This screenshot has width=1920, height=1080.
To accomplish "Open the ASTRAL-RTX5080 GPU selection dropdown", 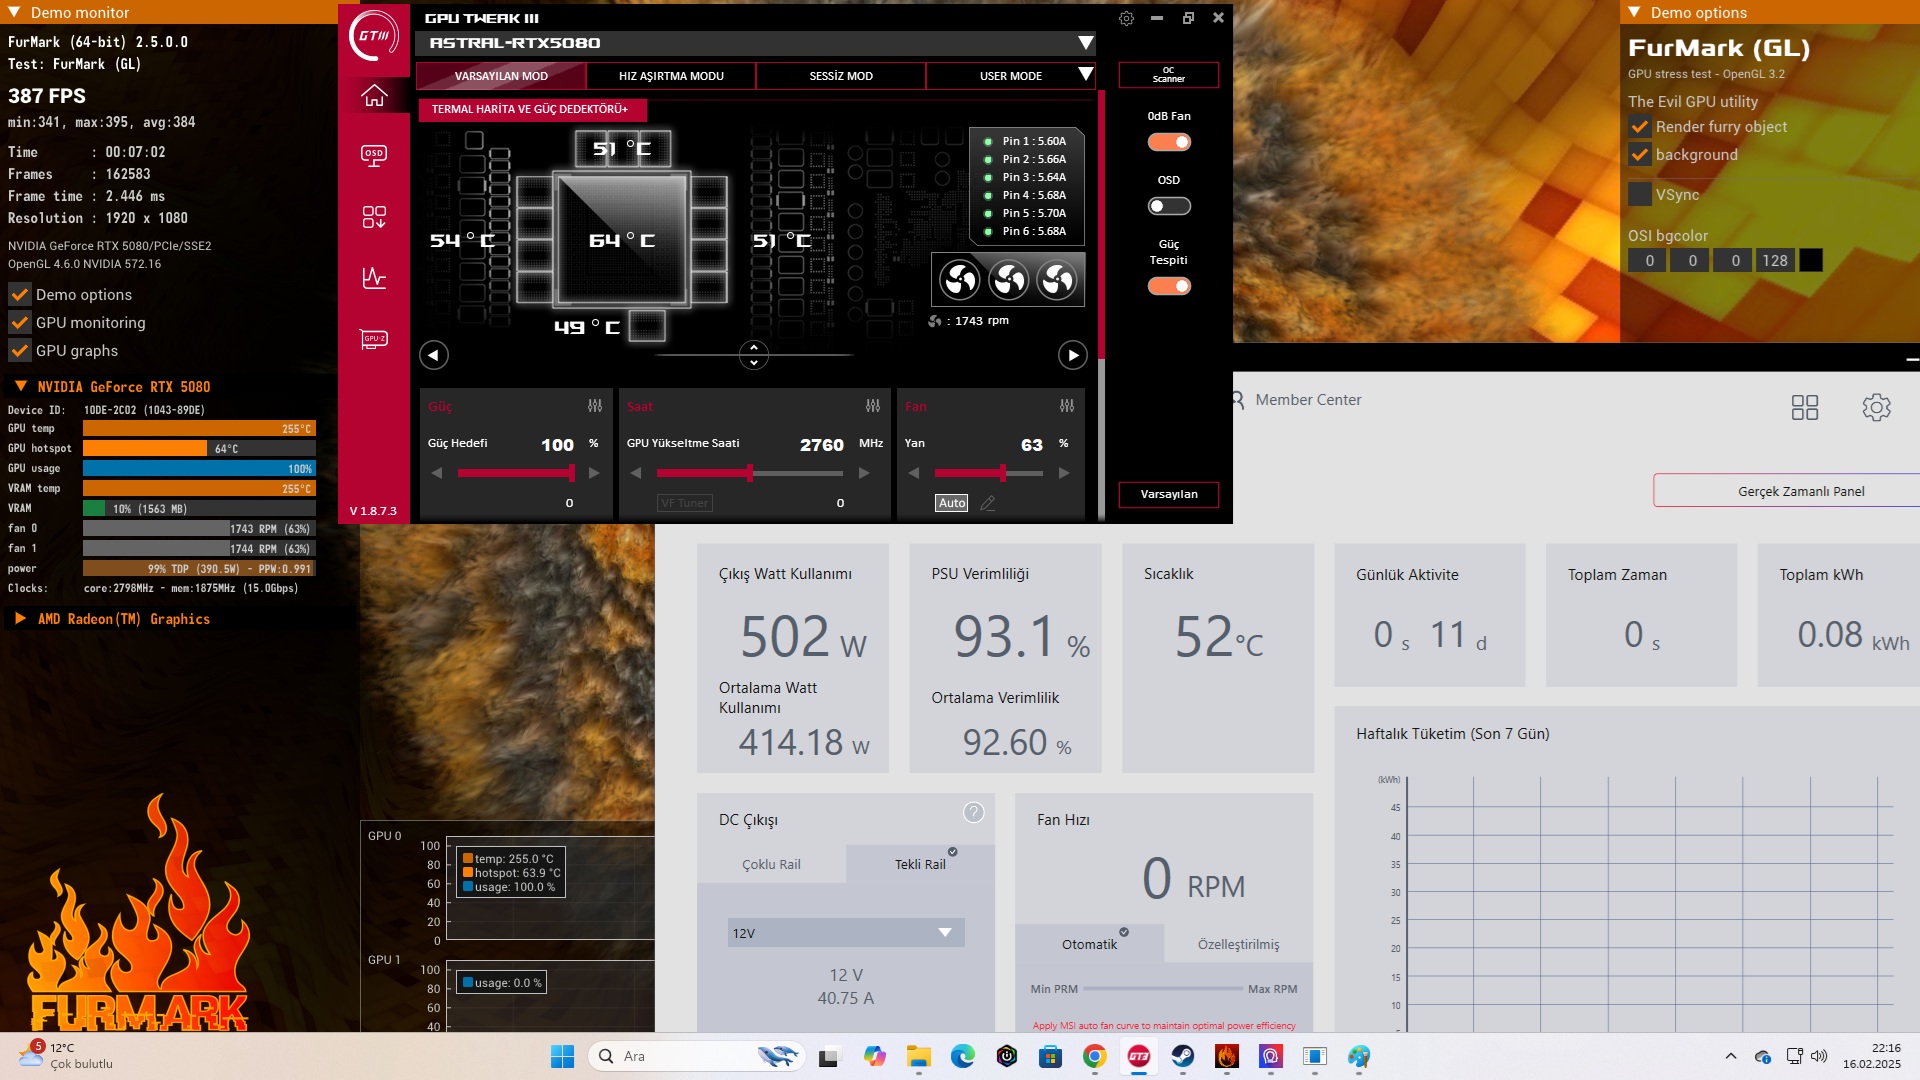I will [x=756, y=43].
